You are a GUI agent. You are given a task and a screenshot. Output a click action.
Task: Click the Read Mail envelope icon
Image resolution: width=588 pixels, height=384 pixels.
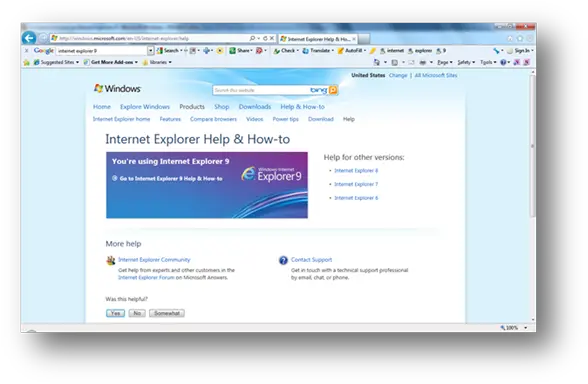[x=411, y=62]
